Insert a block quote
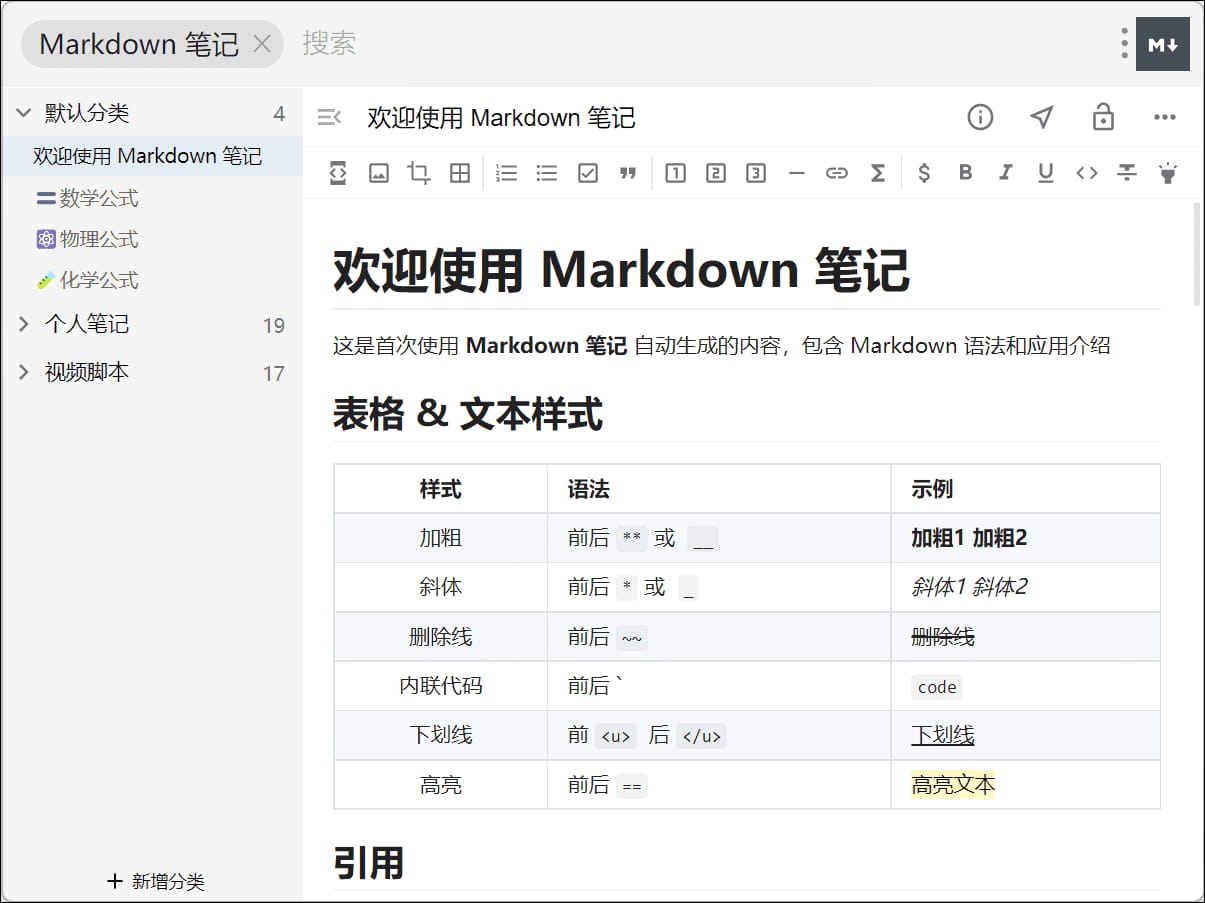 (x=628, y=173)
